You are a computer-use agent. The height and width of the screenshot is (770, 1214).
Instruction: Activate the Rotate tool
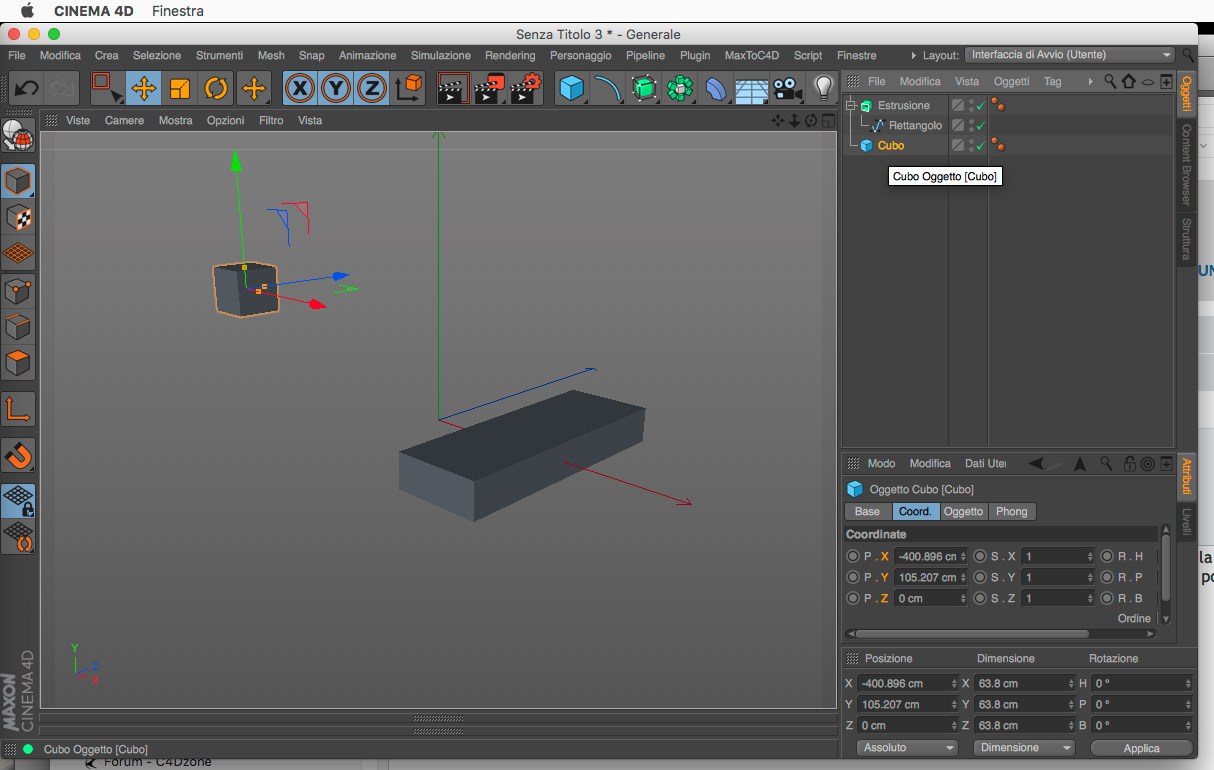pos(216,88)
